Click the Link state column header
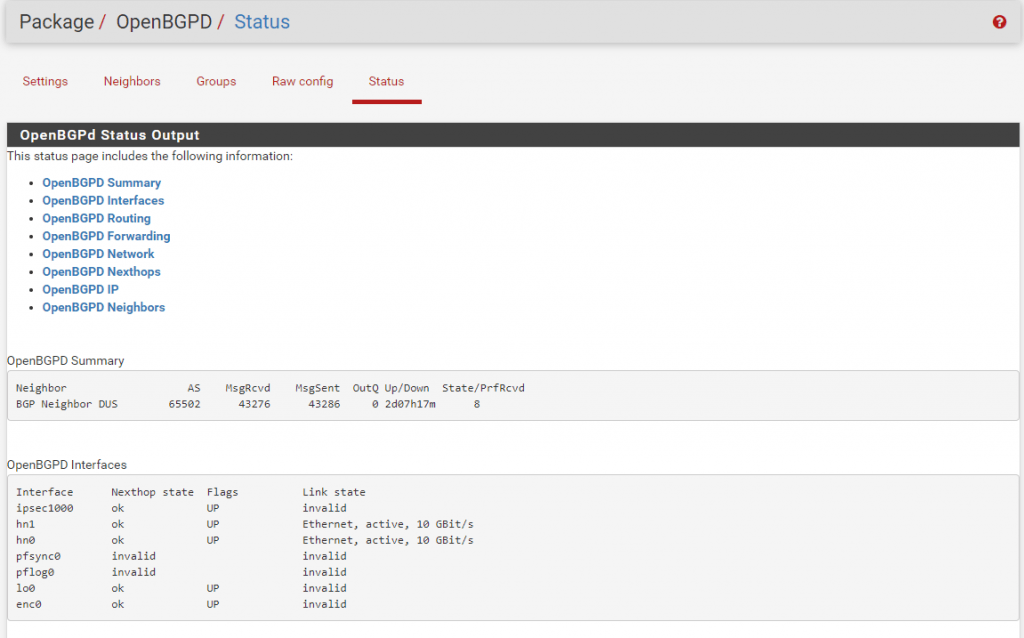 tap(334, 492)
